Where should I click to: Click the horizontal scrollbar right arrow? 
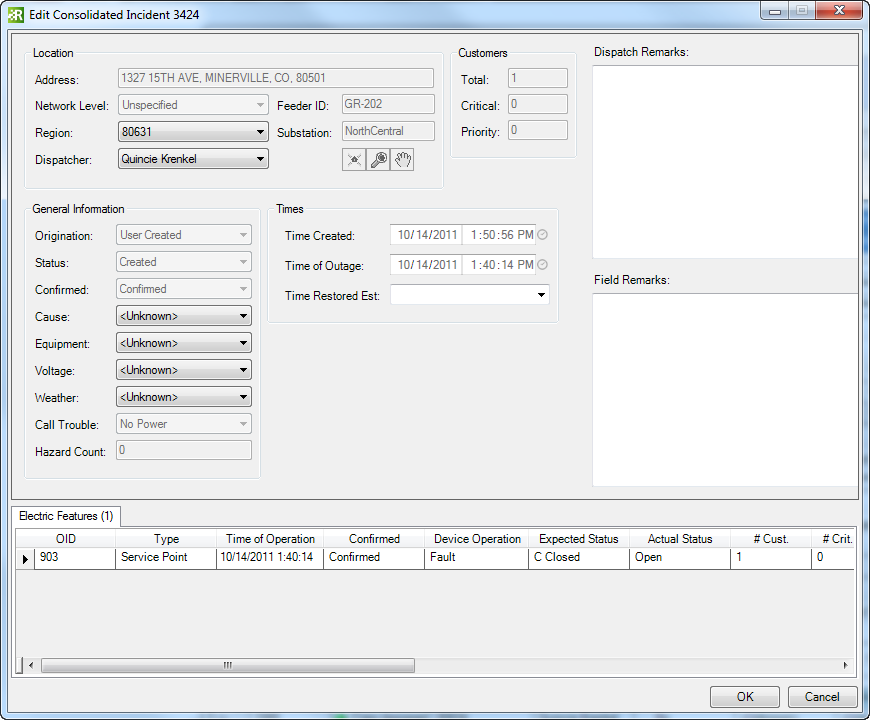click(x=846, y=665)
